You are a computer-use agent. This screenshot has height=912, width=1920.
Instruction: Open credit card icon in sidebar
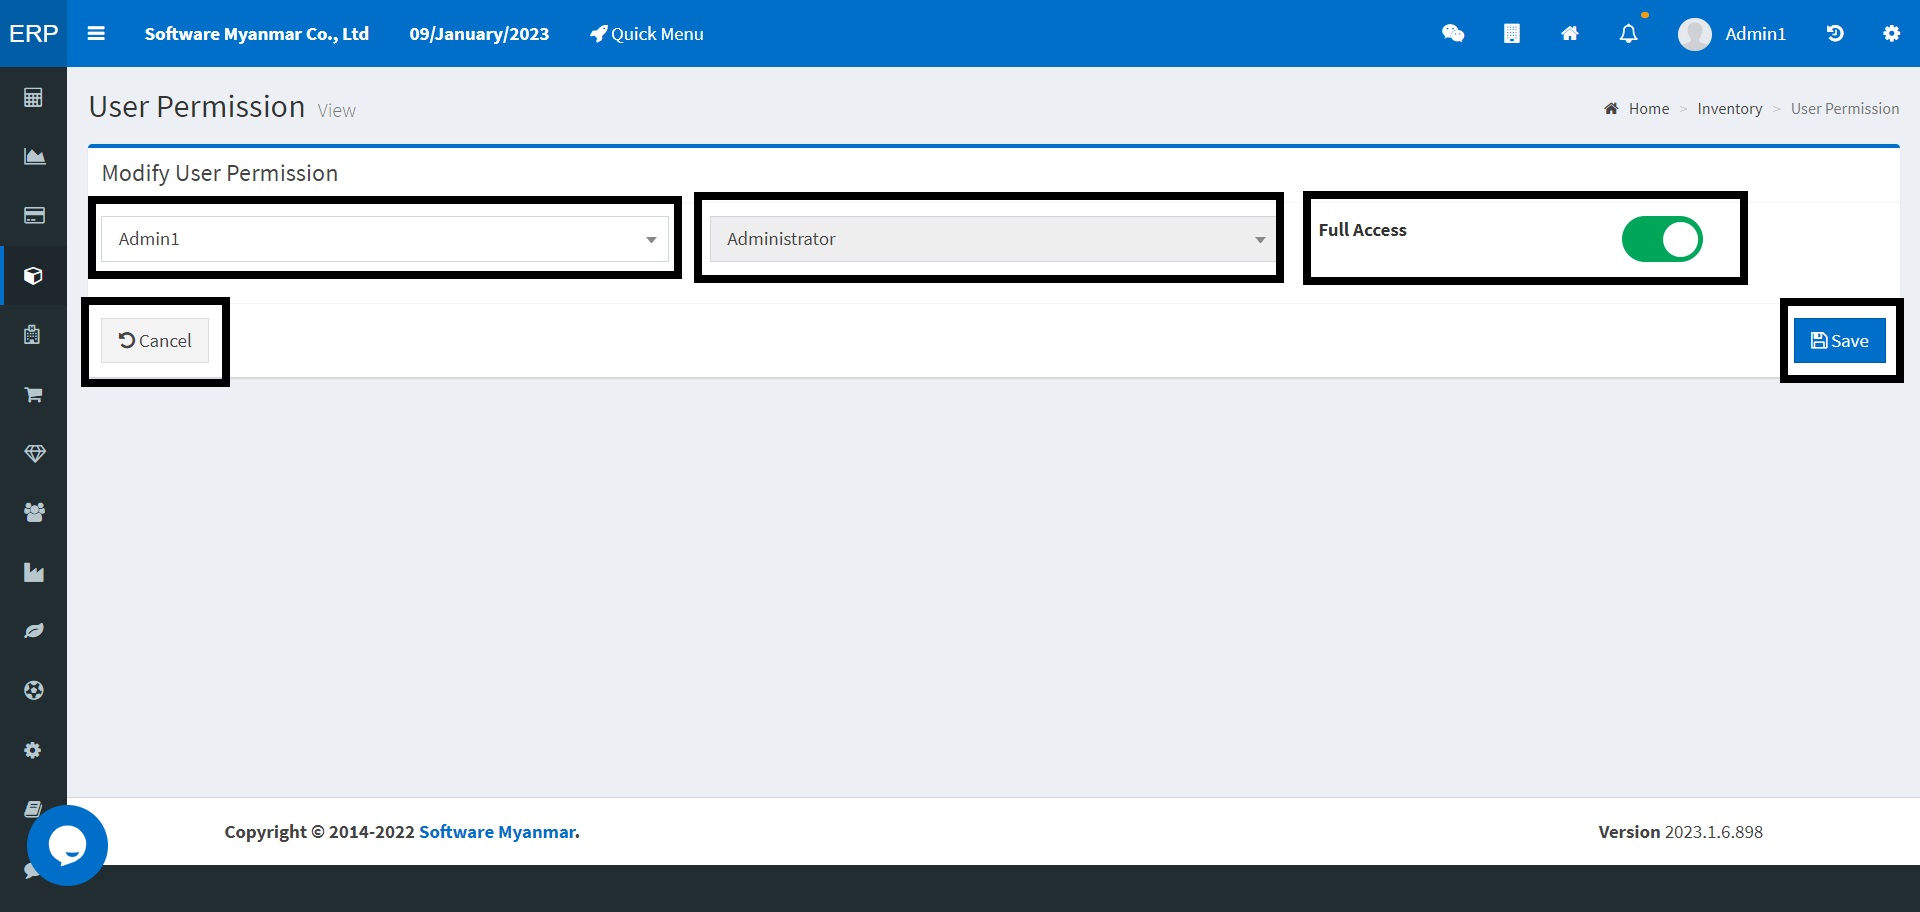tap(34, 216)
